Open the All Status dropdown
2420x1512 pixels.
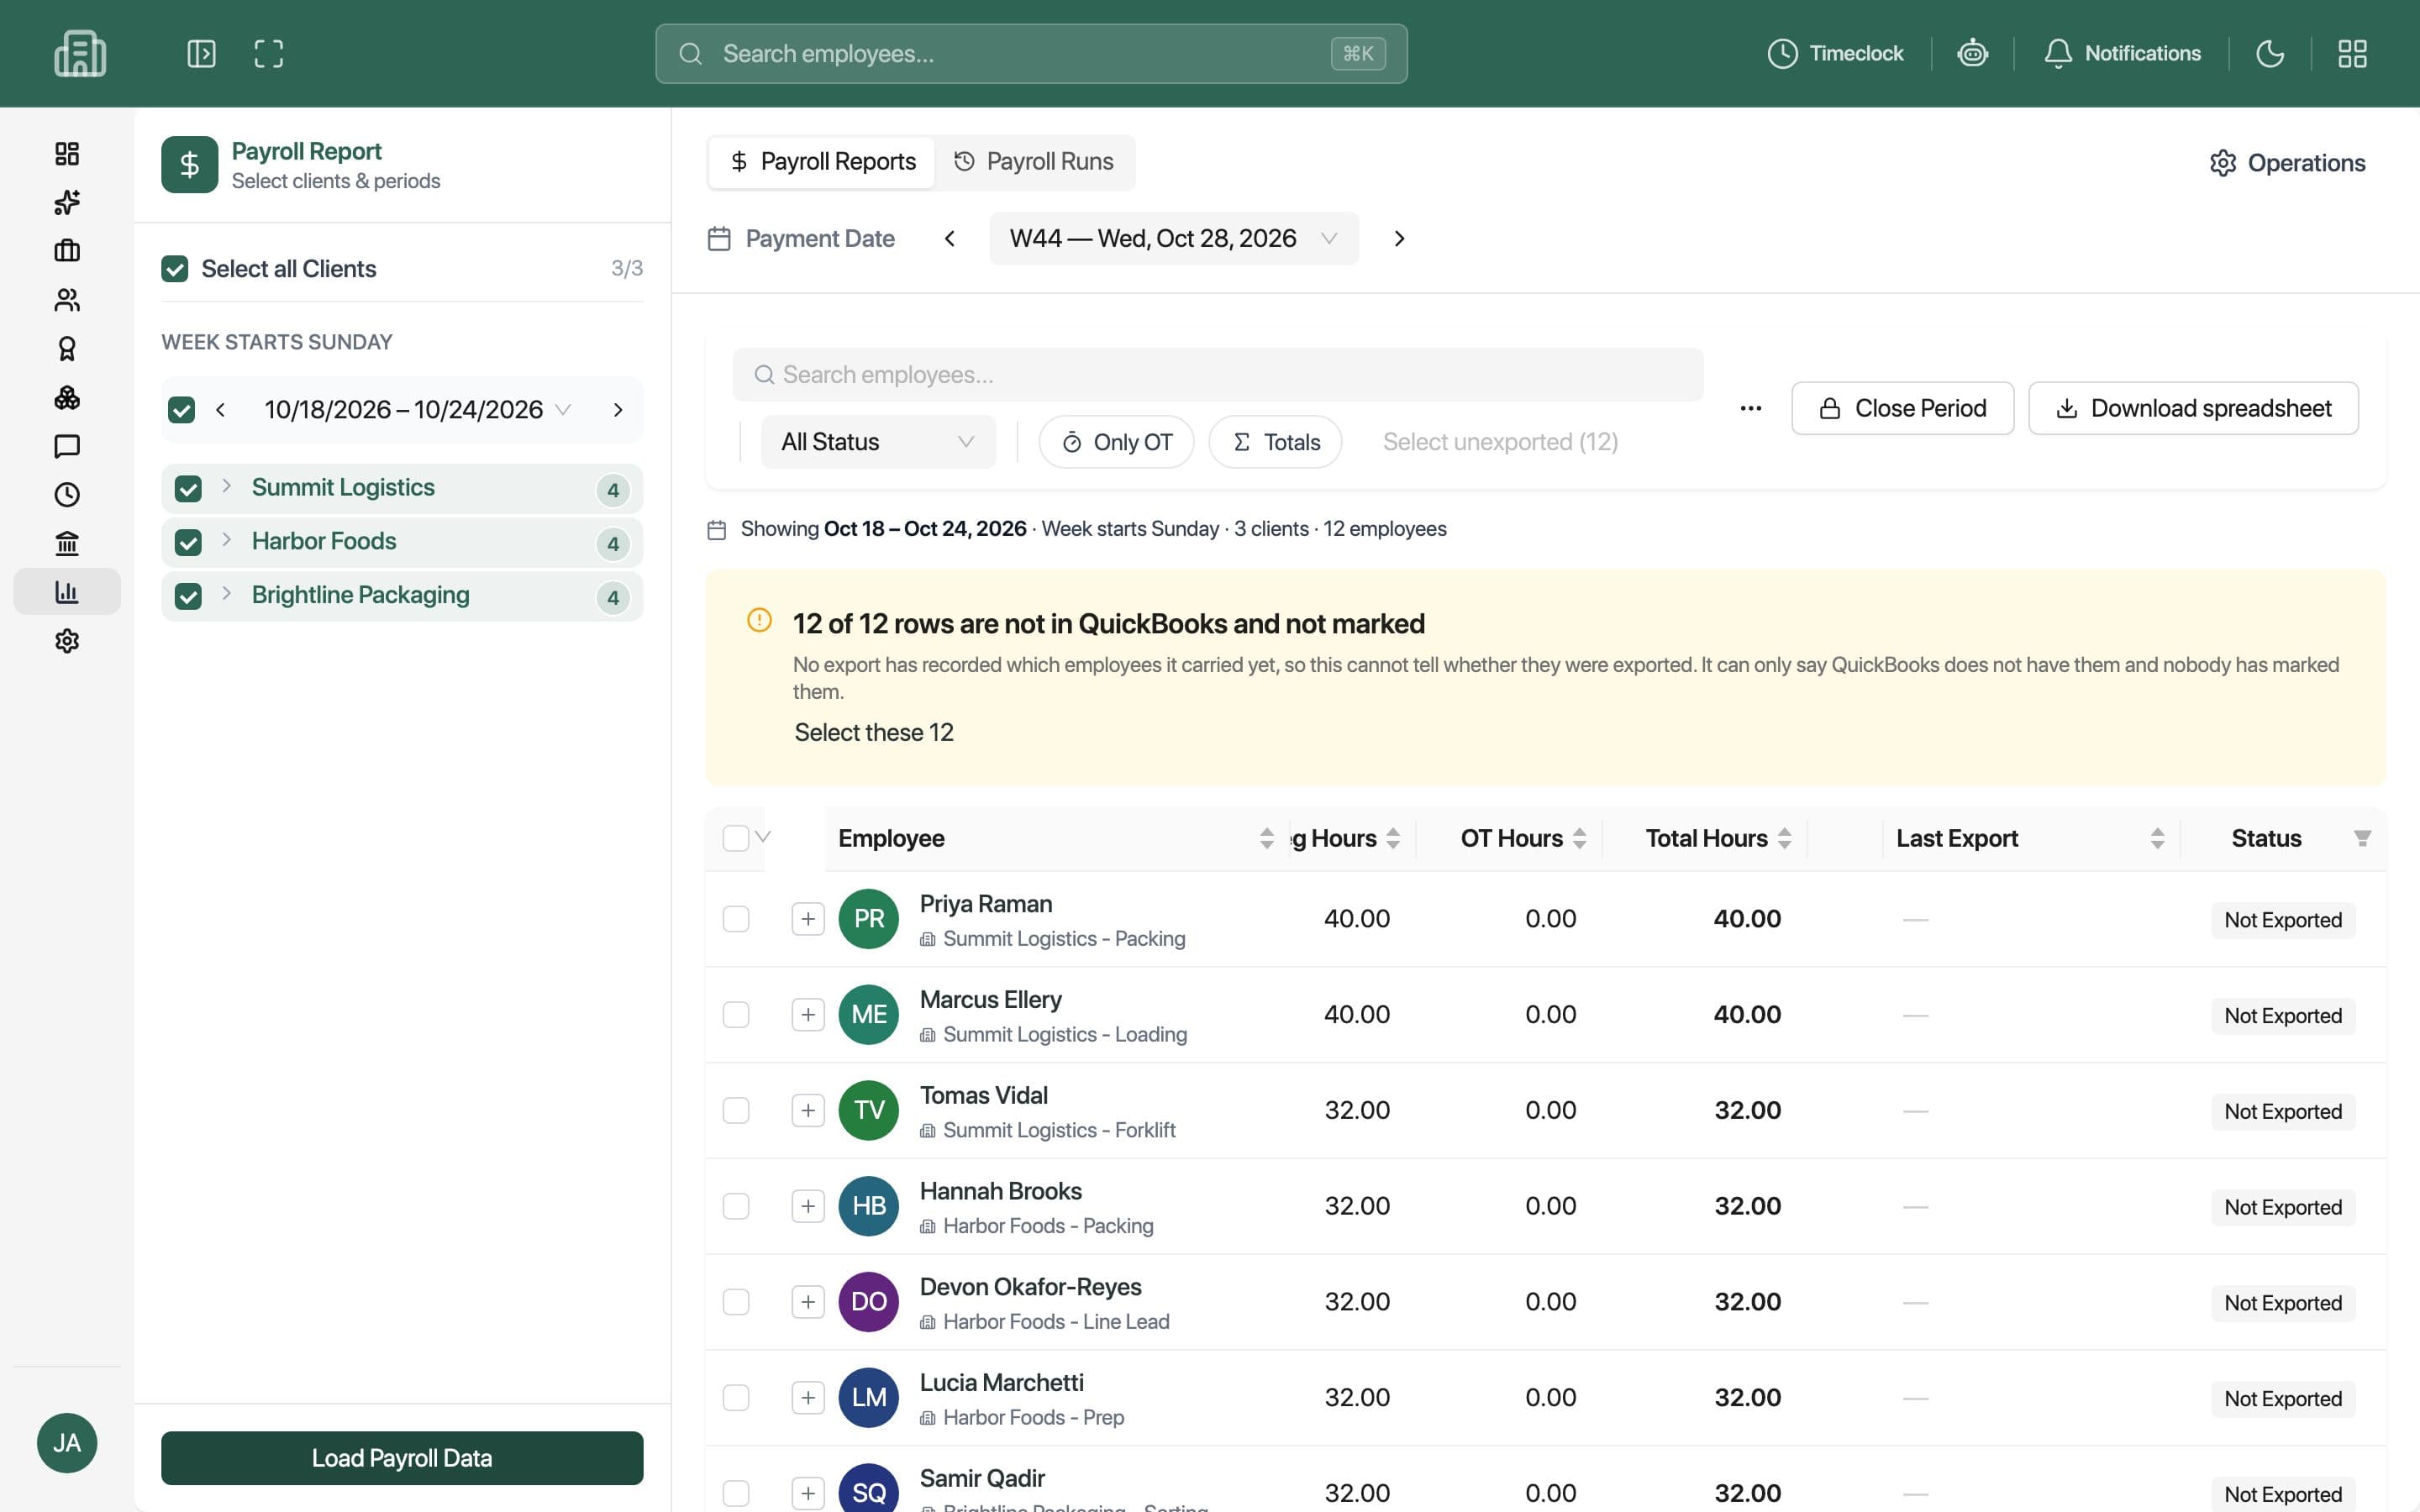click(x=877, y=442)
